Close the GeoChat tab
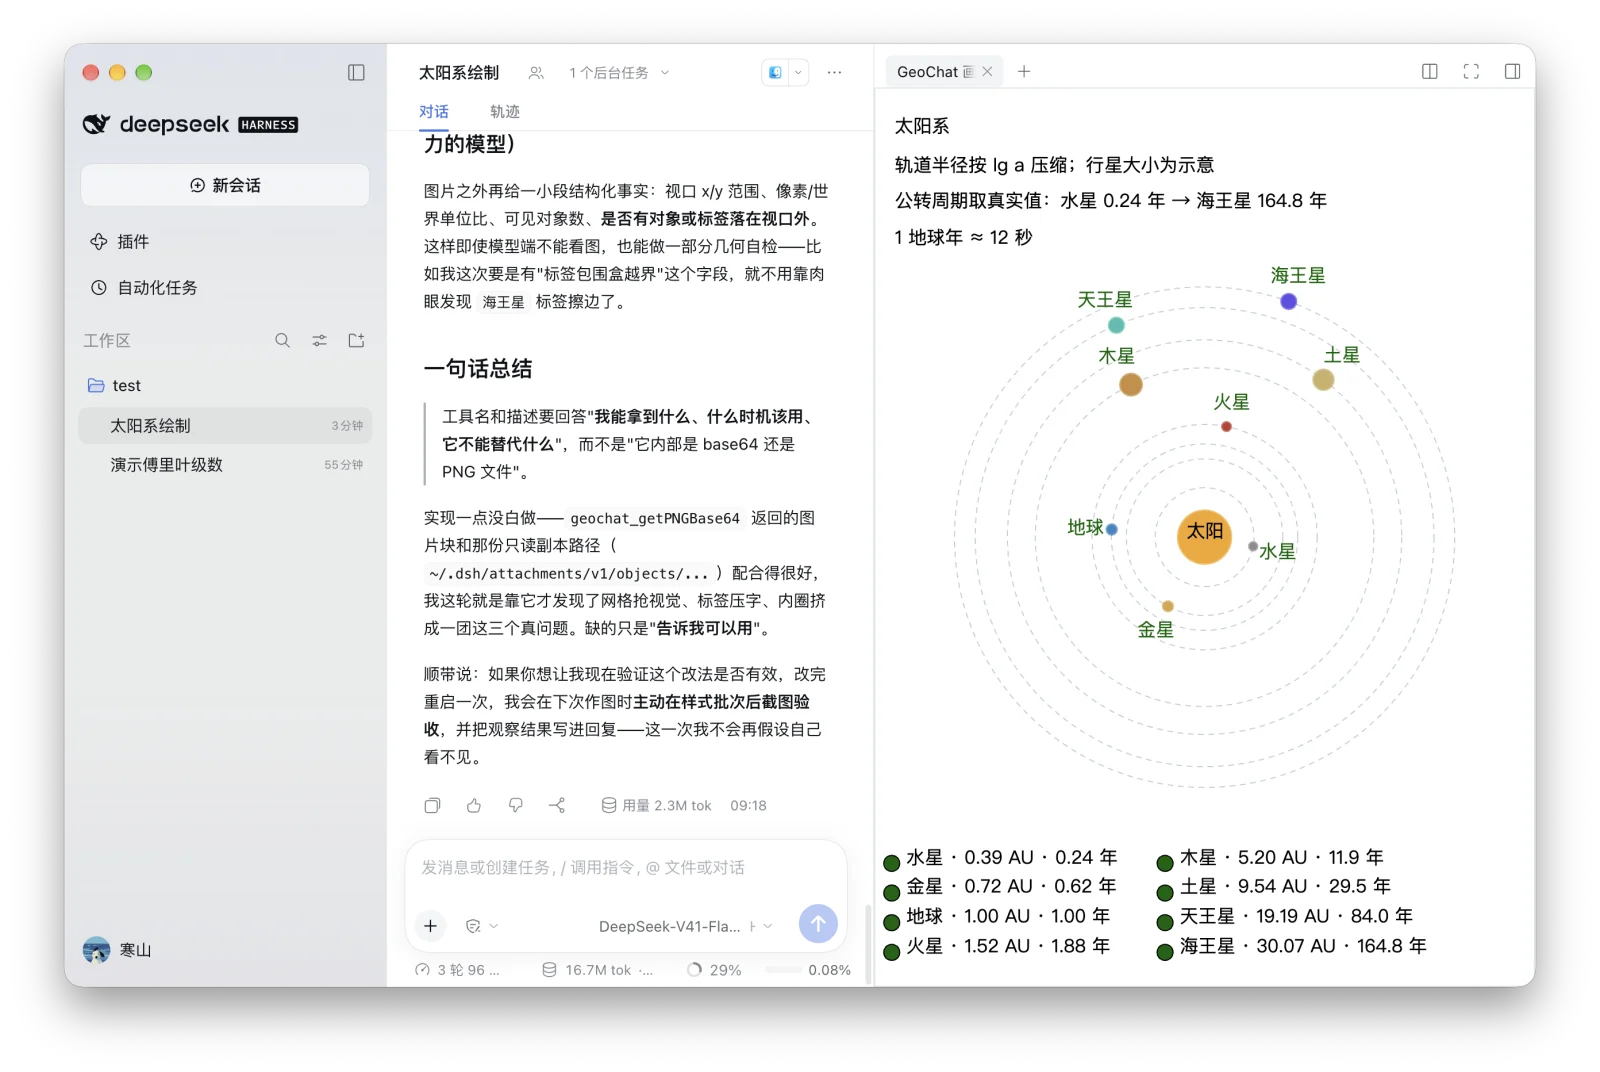 [987, 72]
